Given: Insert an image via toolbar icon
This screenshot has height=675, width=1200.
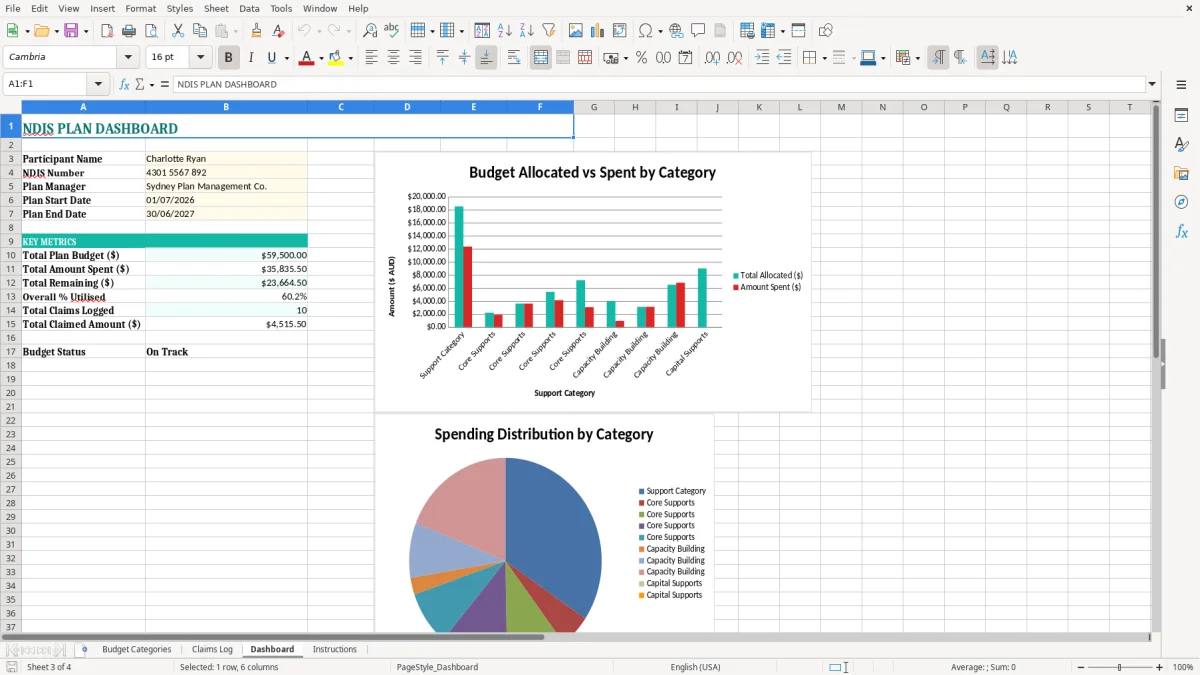Looking at the screenshot, I should tap(576, 31).
